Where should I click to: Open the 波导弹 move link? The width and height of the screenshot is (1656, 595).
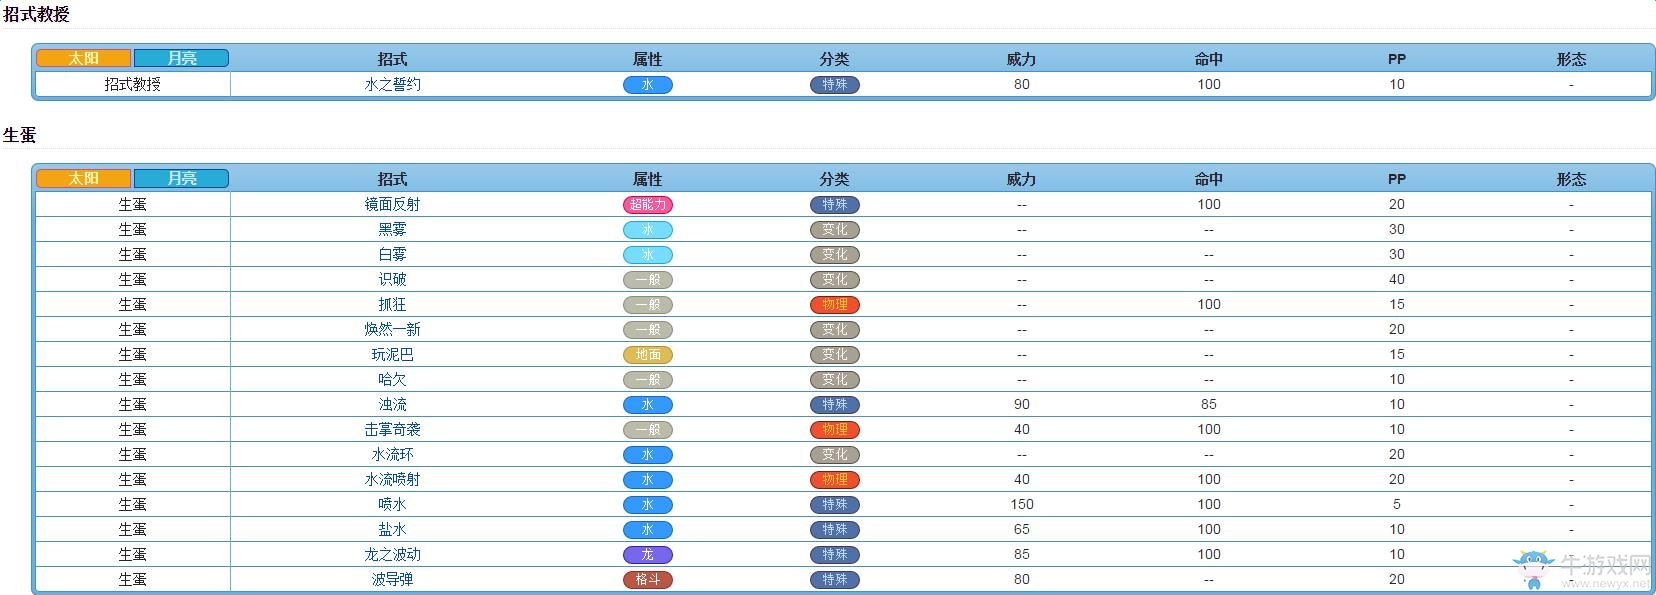[x=392, y=579]
